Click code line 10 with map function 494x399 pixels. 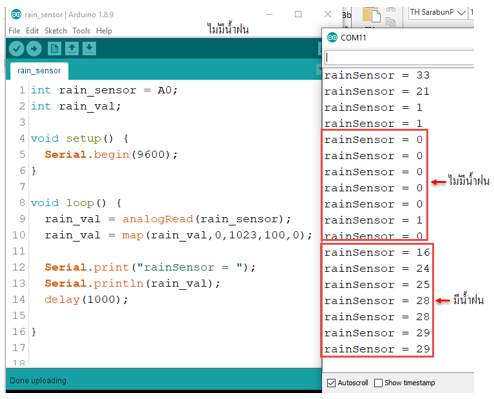click(x=179, y=235)
